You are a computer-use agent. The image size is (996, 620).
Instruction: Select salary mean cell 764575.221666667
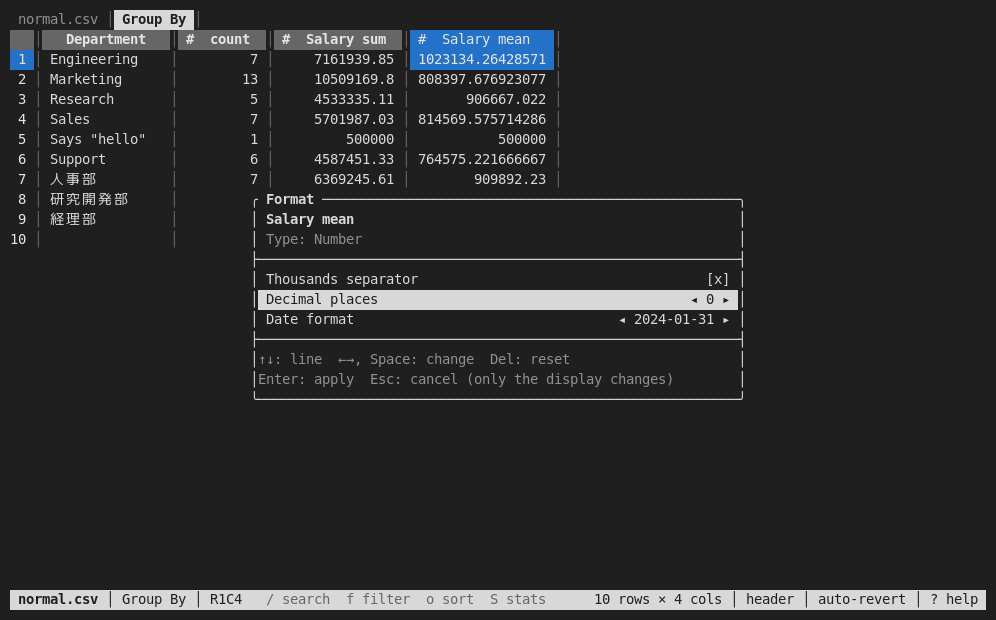coord(482,159)
